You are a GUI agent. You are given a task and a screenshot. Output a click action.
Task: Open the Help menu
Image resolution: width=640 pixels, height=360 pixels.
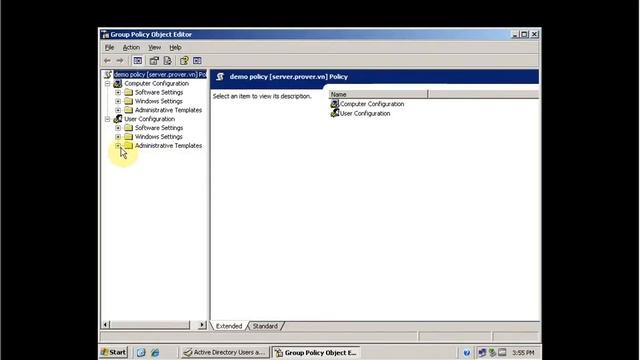tap(175, 48)
